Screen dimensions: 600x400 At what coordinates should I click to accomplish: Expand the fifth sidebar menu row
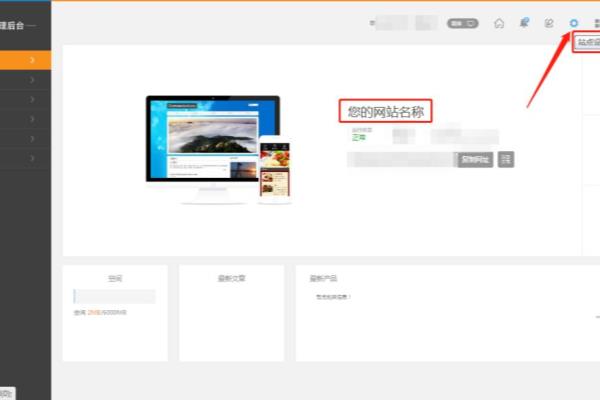(25, 139)
